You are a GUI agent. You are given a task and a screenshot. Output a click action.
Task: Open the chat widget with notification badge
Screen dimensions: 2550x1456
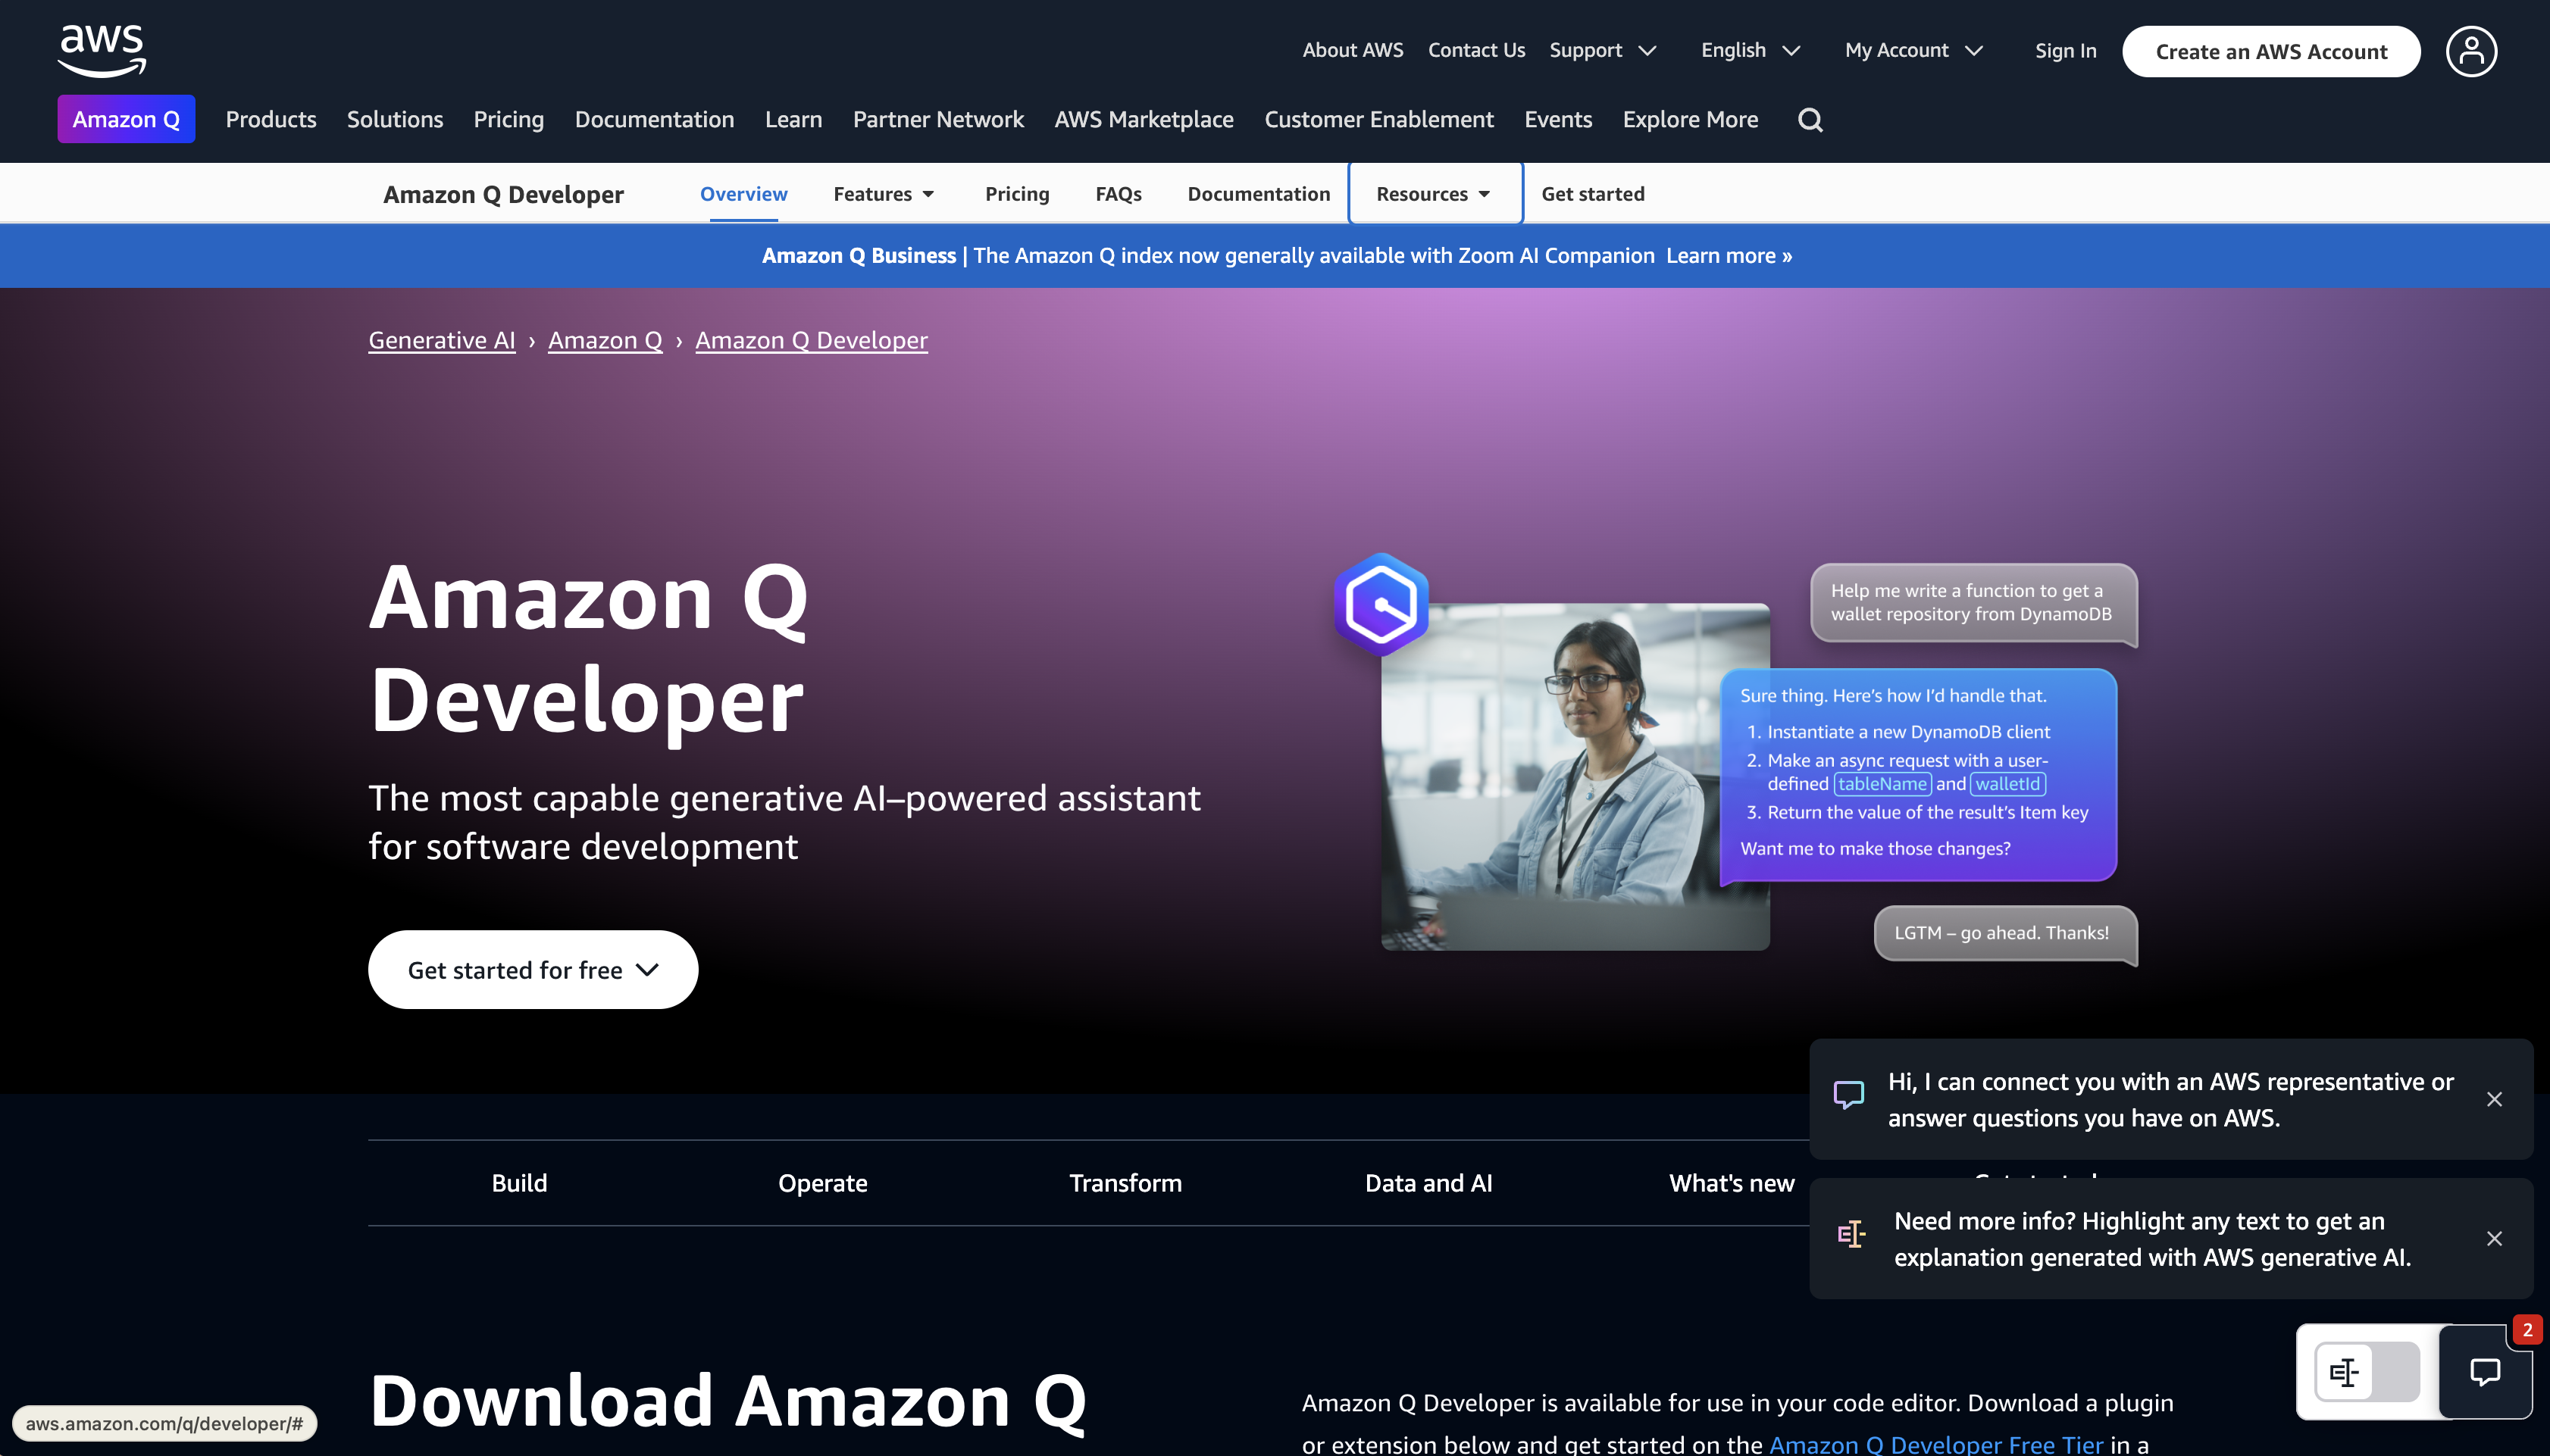(x=2487, y=1371)
